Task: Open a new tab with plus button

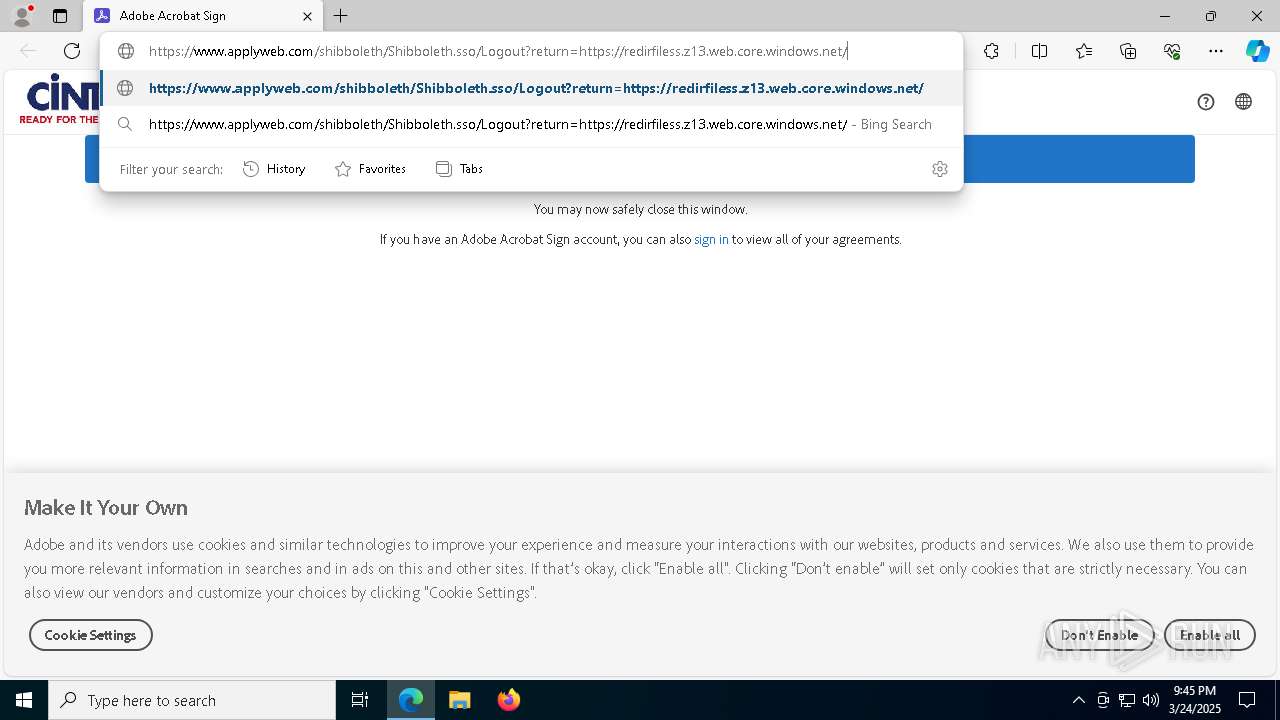Action: (341, 16)
